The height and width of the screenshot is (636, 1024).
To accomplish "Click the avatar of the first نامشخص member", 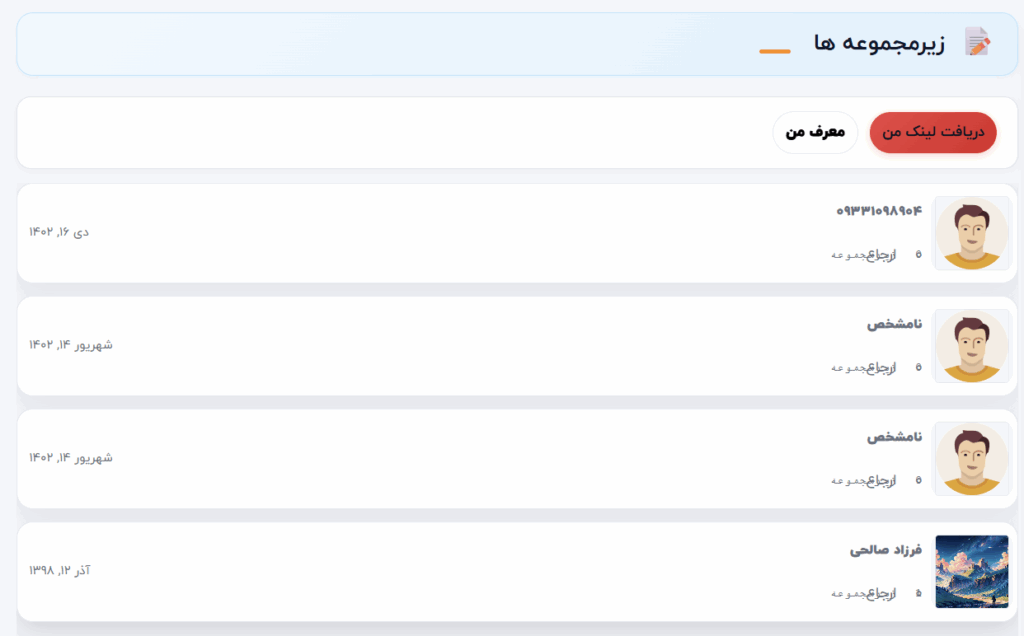I will point(971,346).
